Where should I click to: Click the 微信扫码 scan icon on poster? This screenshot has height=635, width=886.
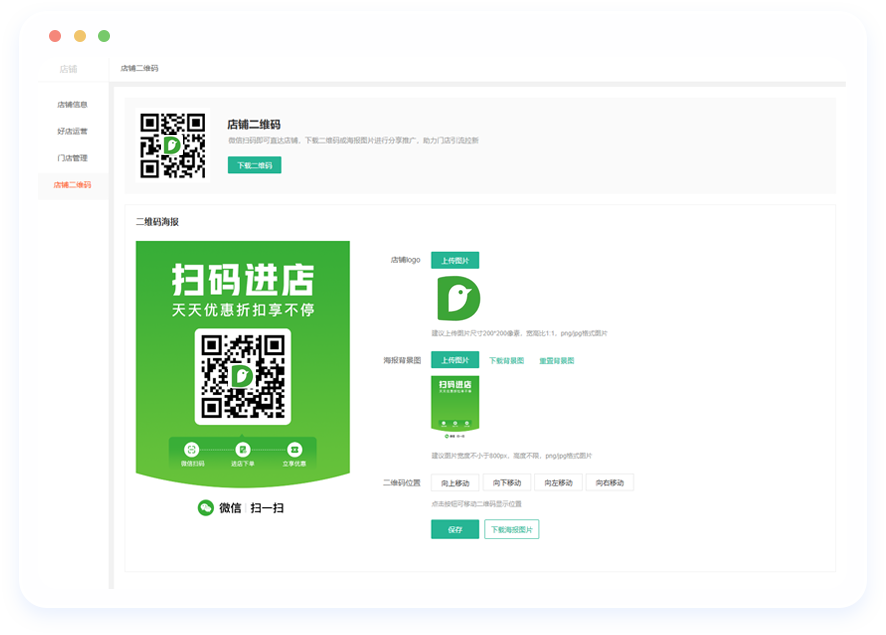[192, 450]
